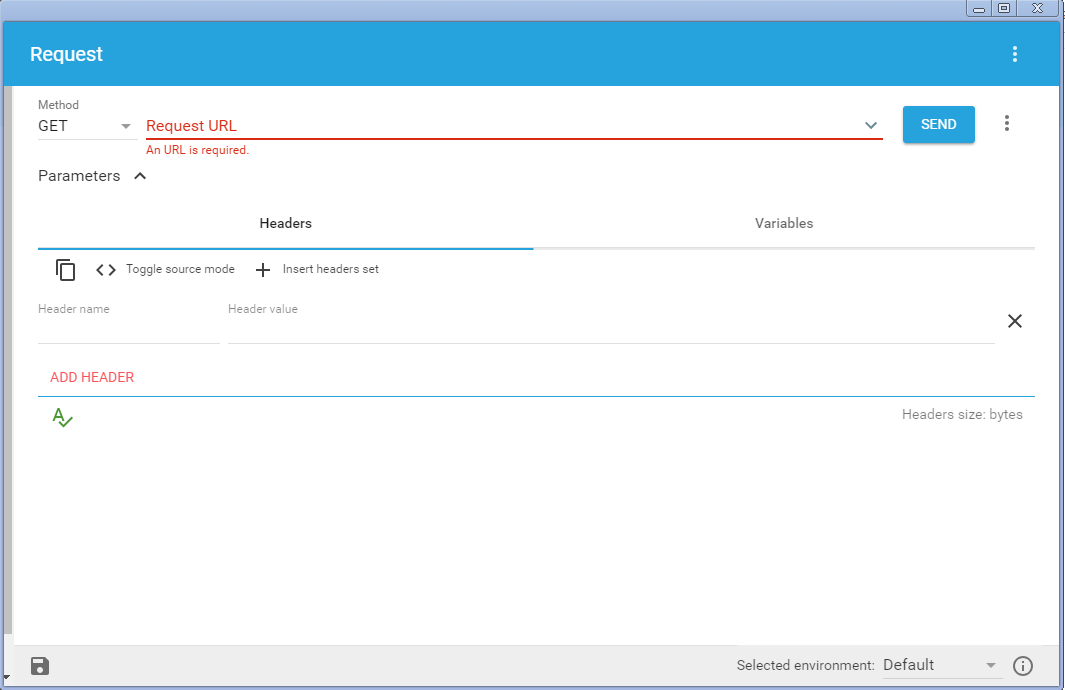Remove the header row with the X icon
Viewport: 1065px width, 690px height.
[x=1015, y=321]
